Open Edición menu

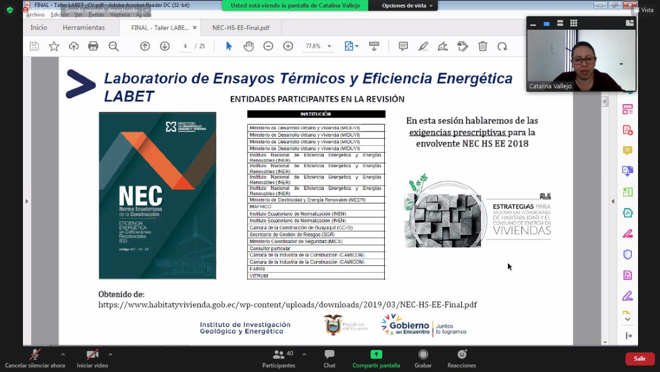(59, 14)
